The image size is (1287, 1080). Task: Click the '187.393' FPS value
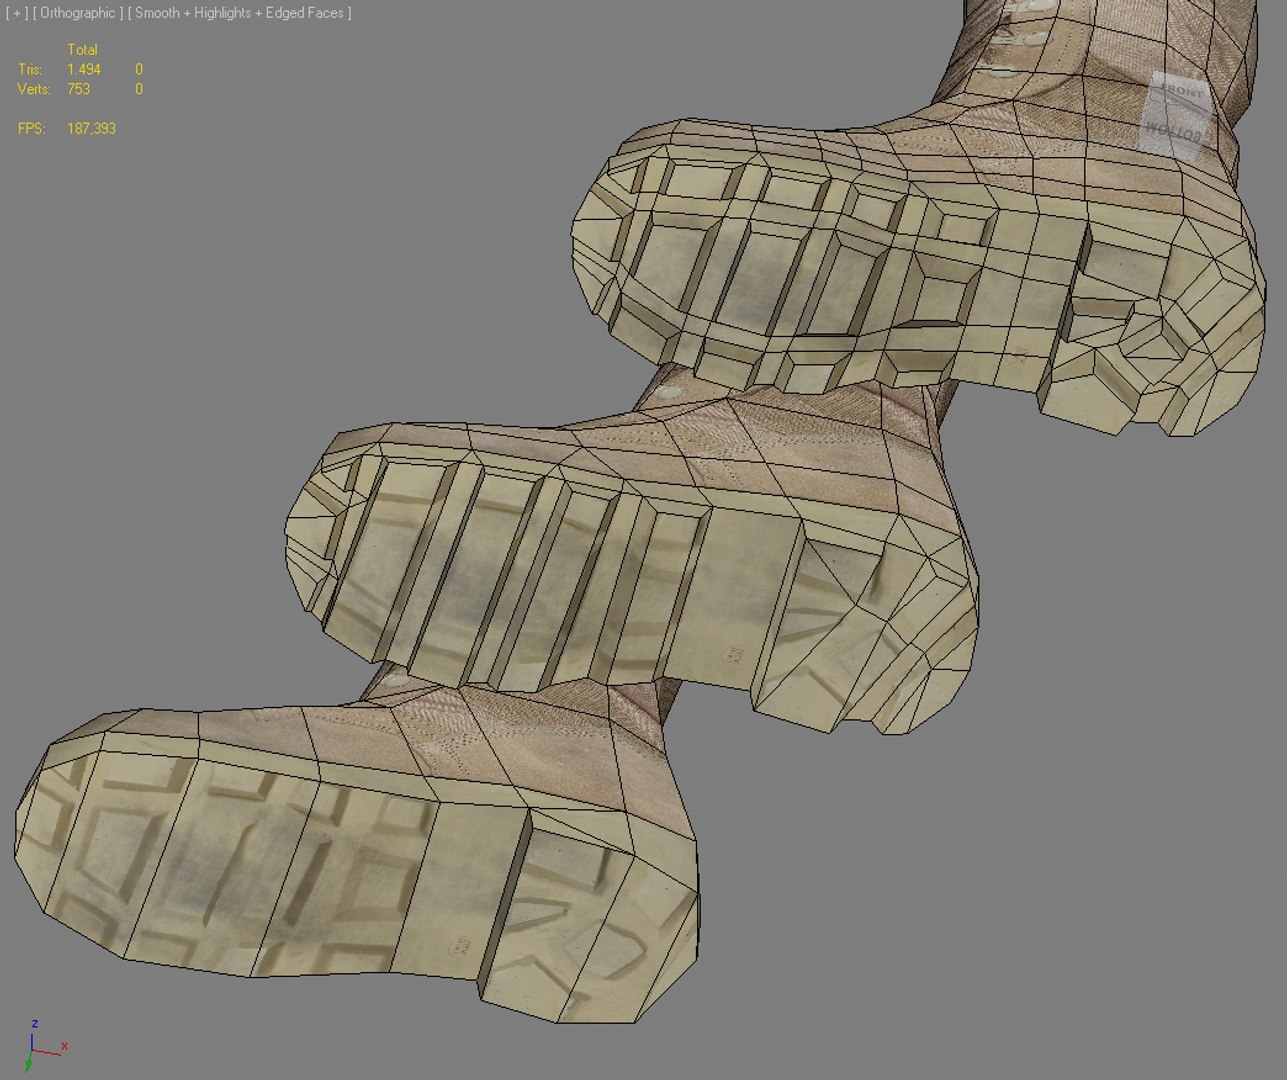click(x=91, y=129)
